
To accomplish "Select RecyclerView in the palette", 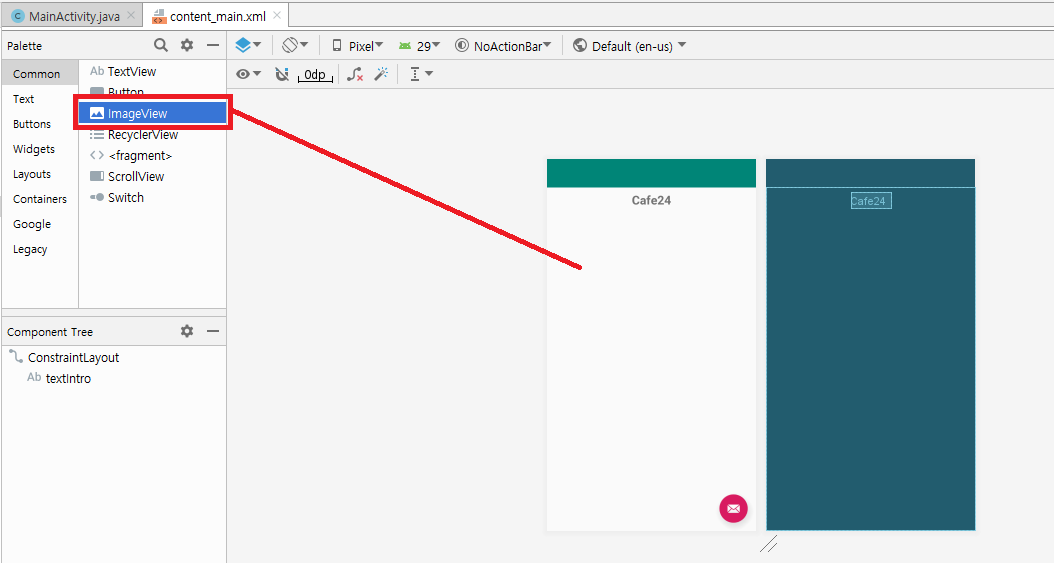I will coord(152,134).
